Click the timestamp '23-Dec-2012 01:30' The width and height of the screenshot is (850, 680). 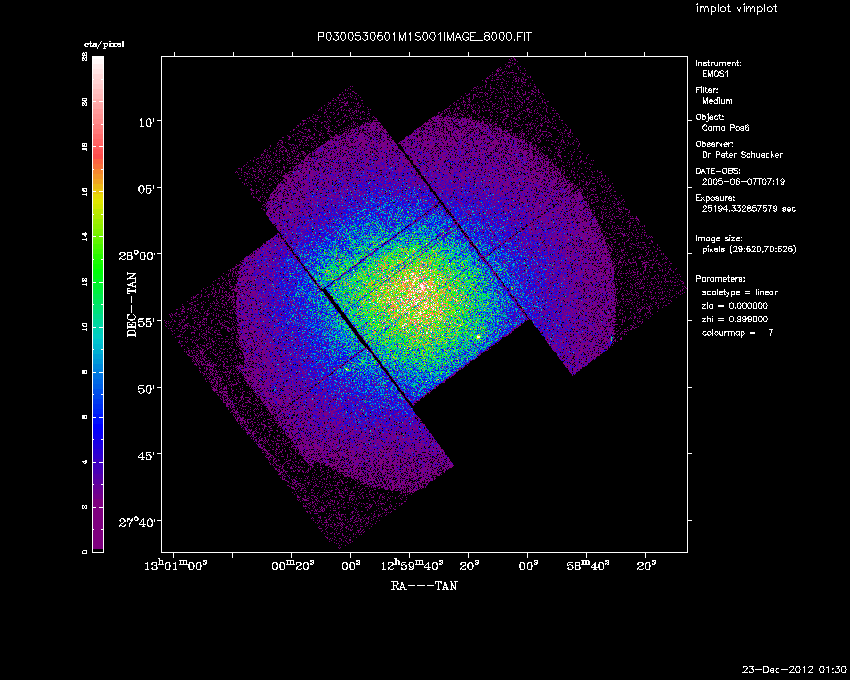pos(794,669)
